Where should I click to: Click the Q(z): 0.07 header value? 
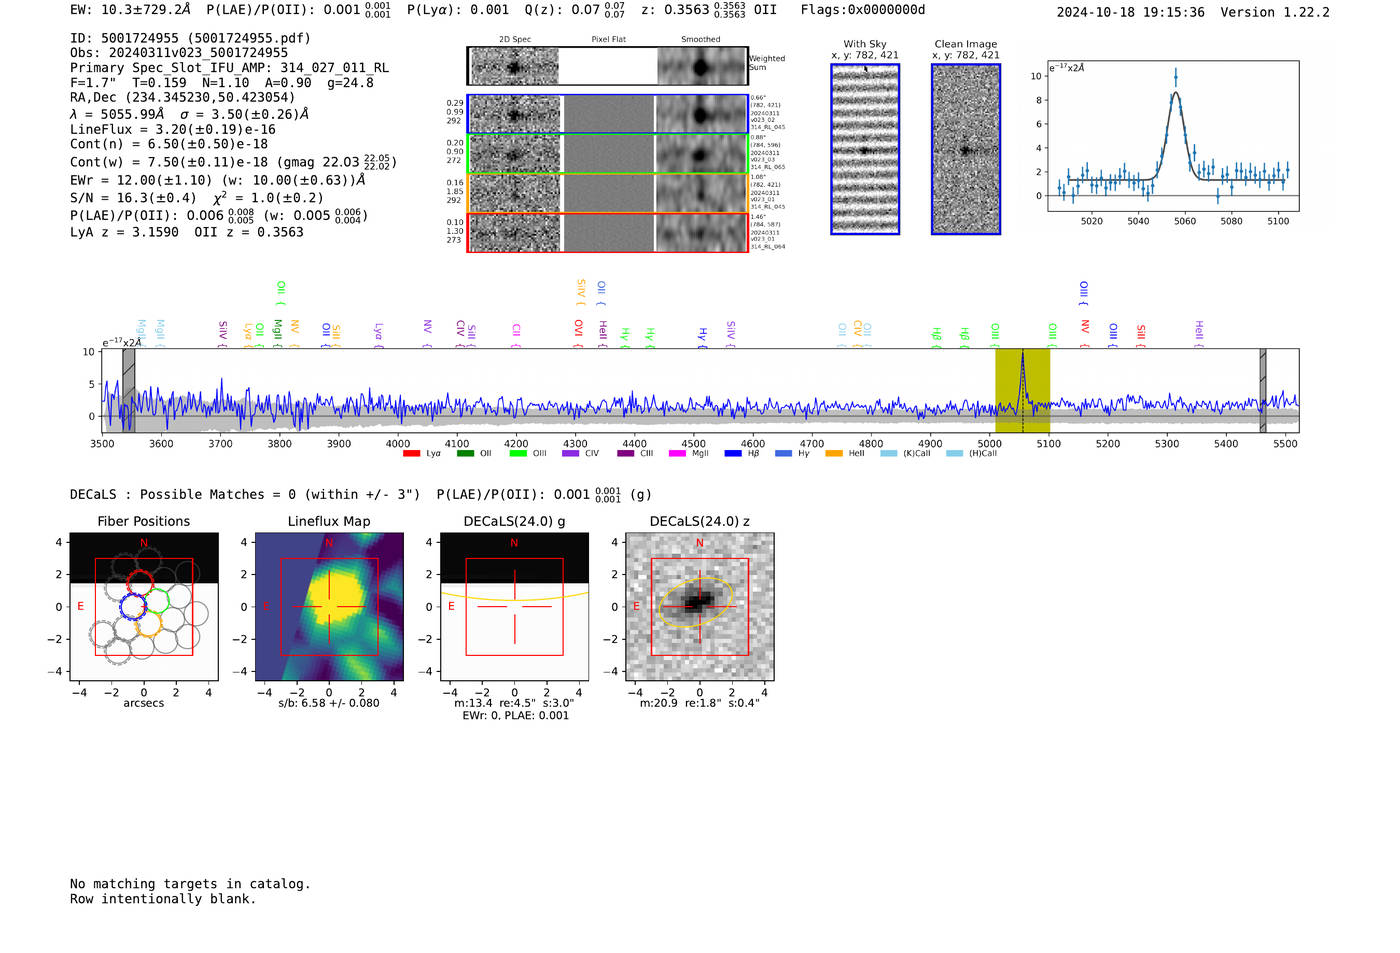pyautogui.click(x=575, y=10)
